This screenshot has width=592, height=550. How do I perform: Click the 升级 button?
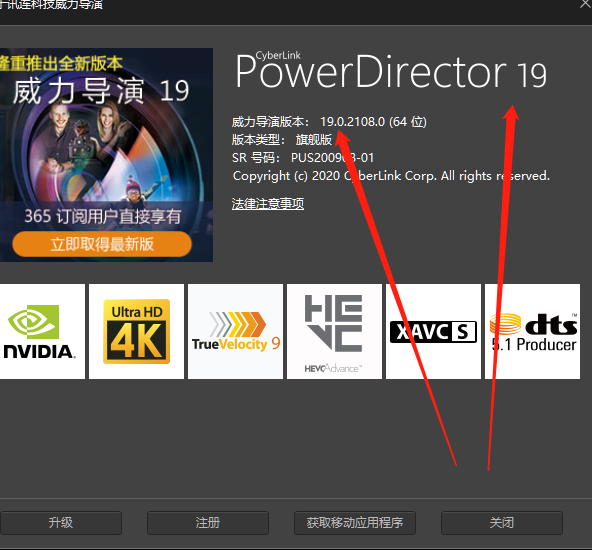point(61,523)
